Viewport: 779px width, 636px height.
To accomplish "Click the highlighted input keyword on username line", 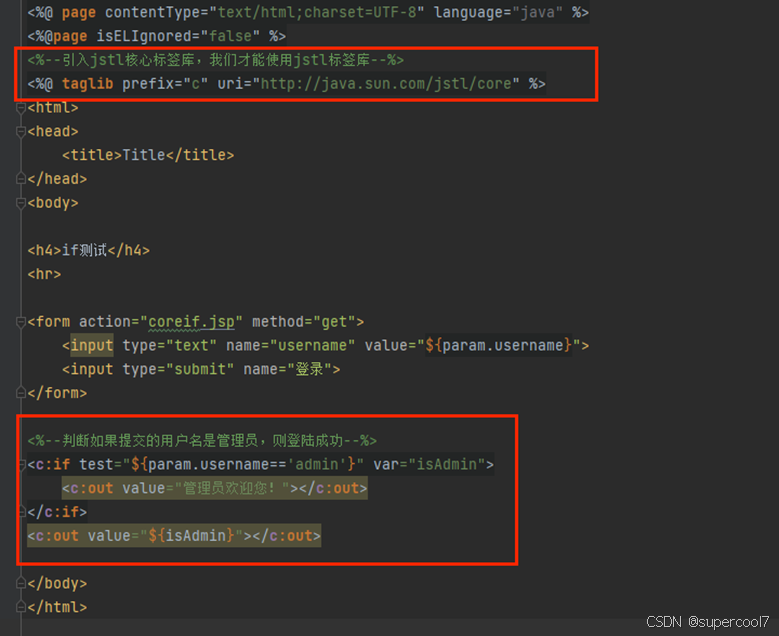I will [x=92, y=345].
